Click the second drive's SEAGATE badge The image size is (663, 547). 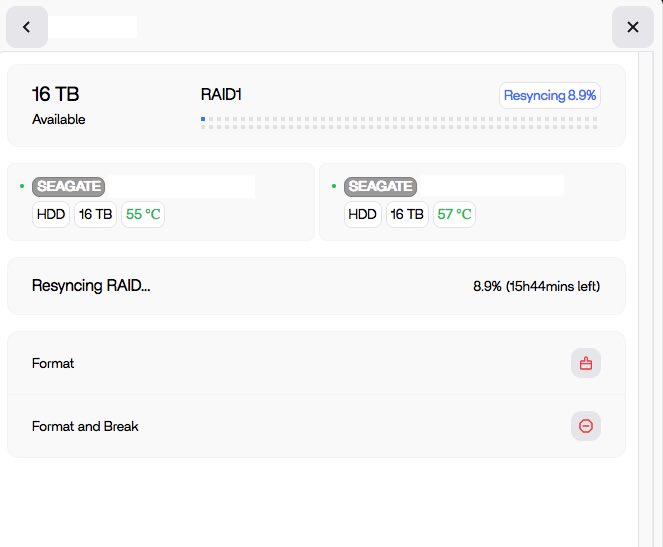(380, 186)
